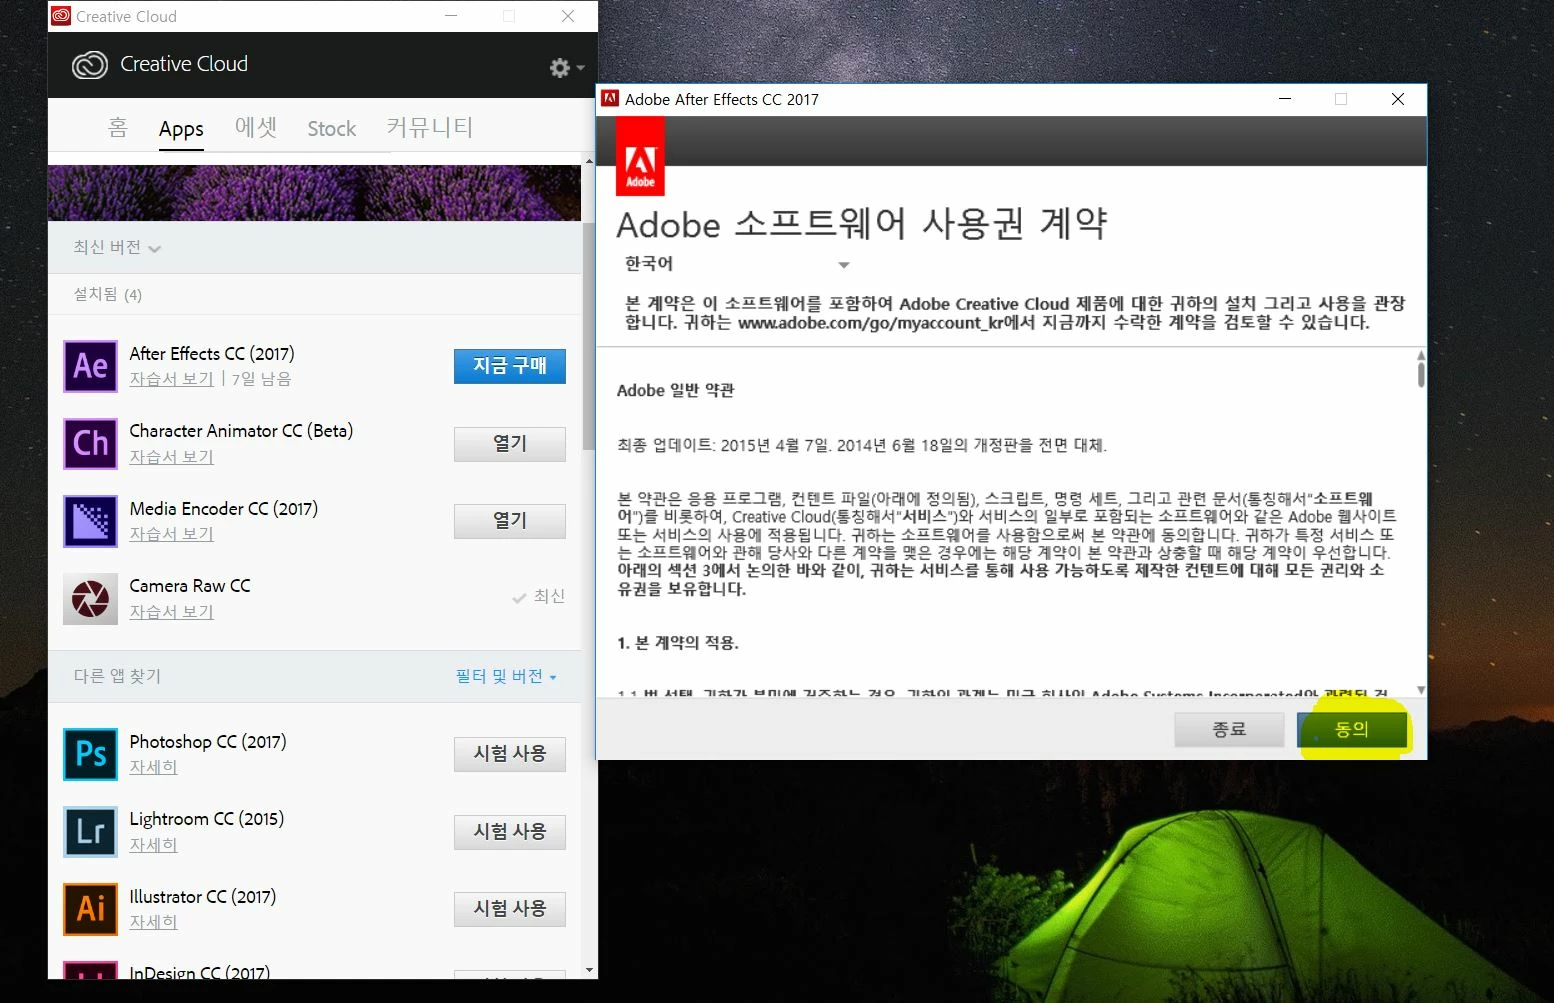Switch to the 커뮤니티 tab

pos(430,127)
